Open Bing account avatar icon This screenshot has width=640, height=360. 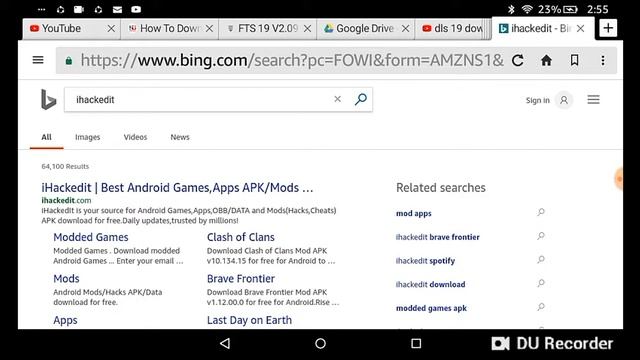tap(564, 100)
